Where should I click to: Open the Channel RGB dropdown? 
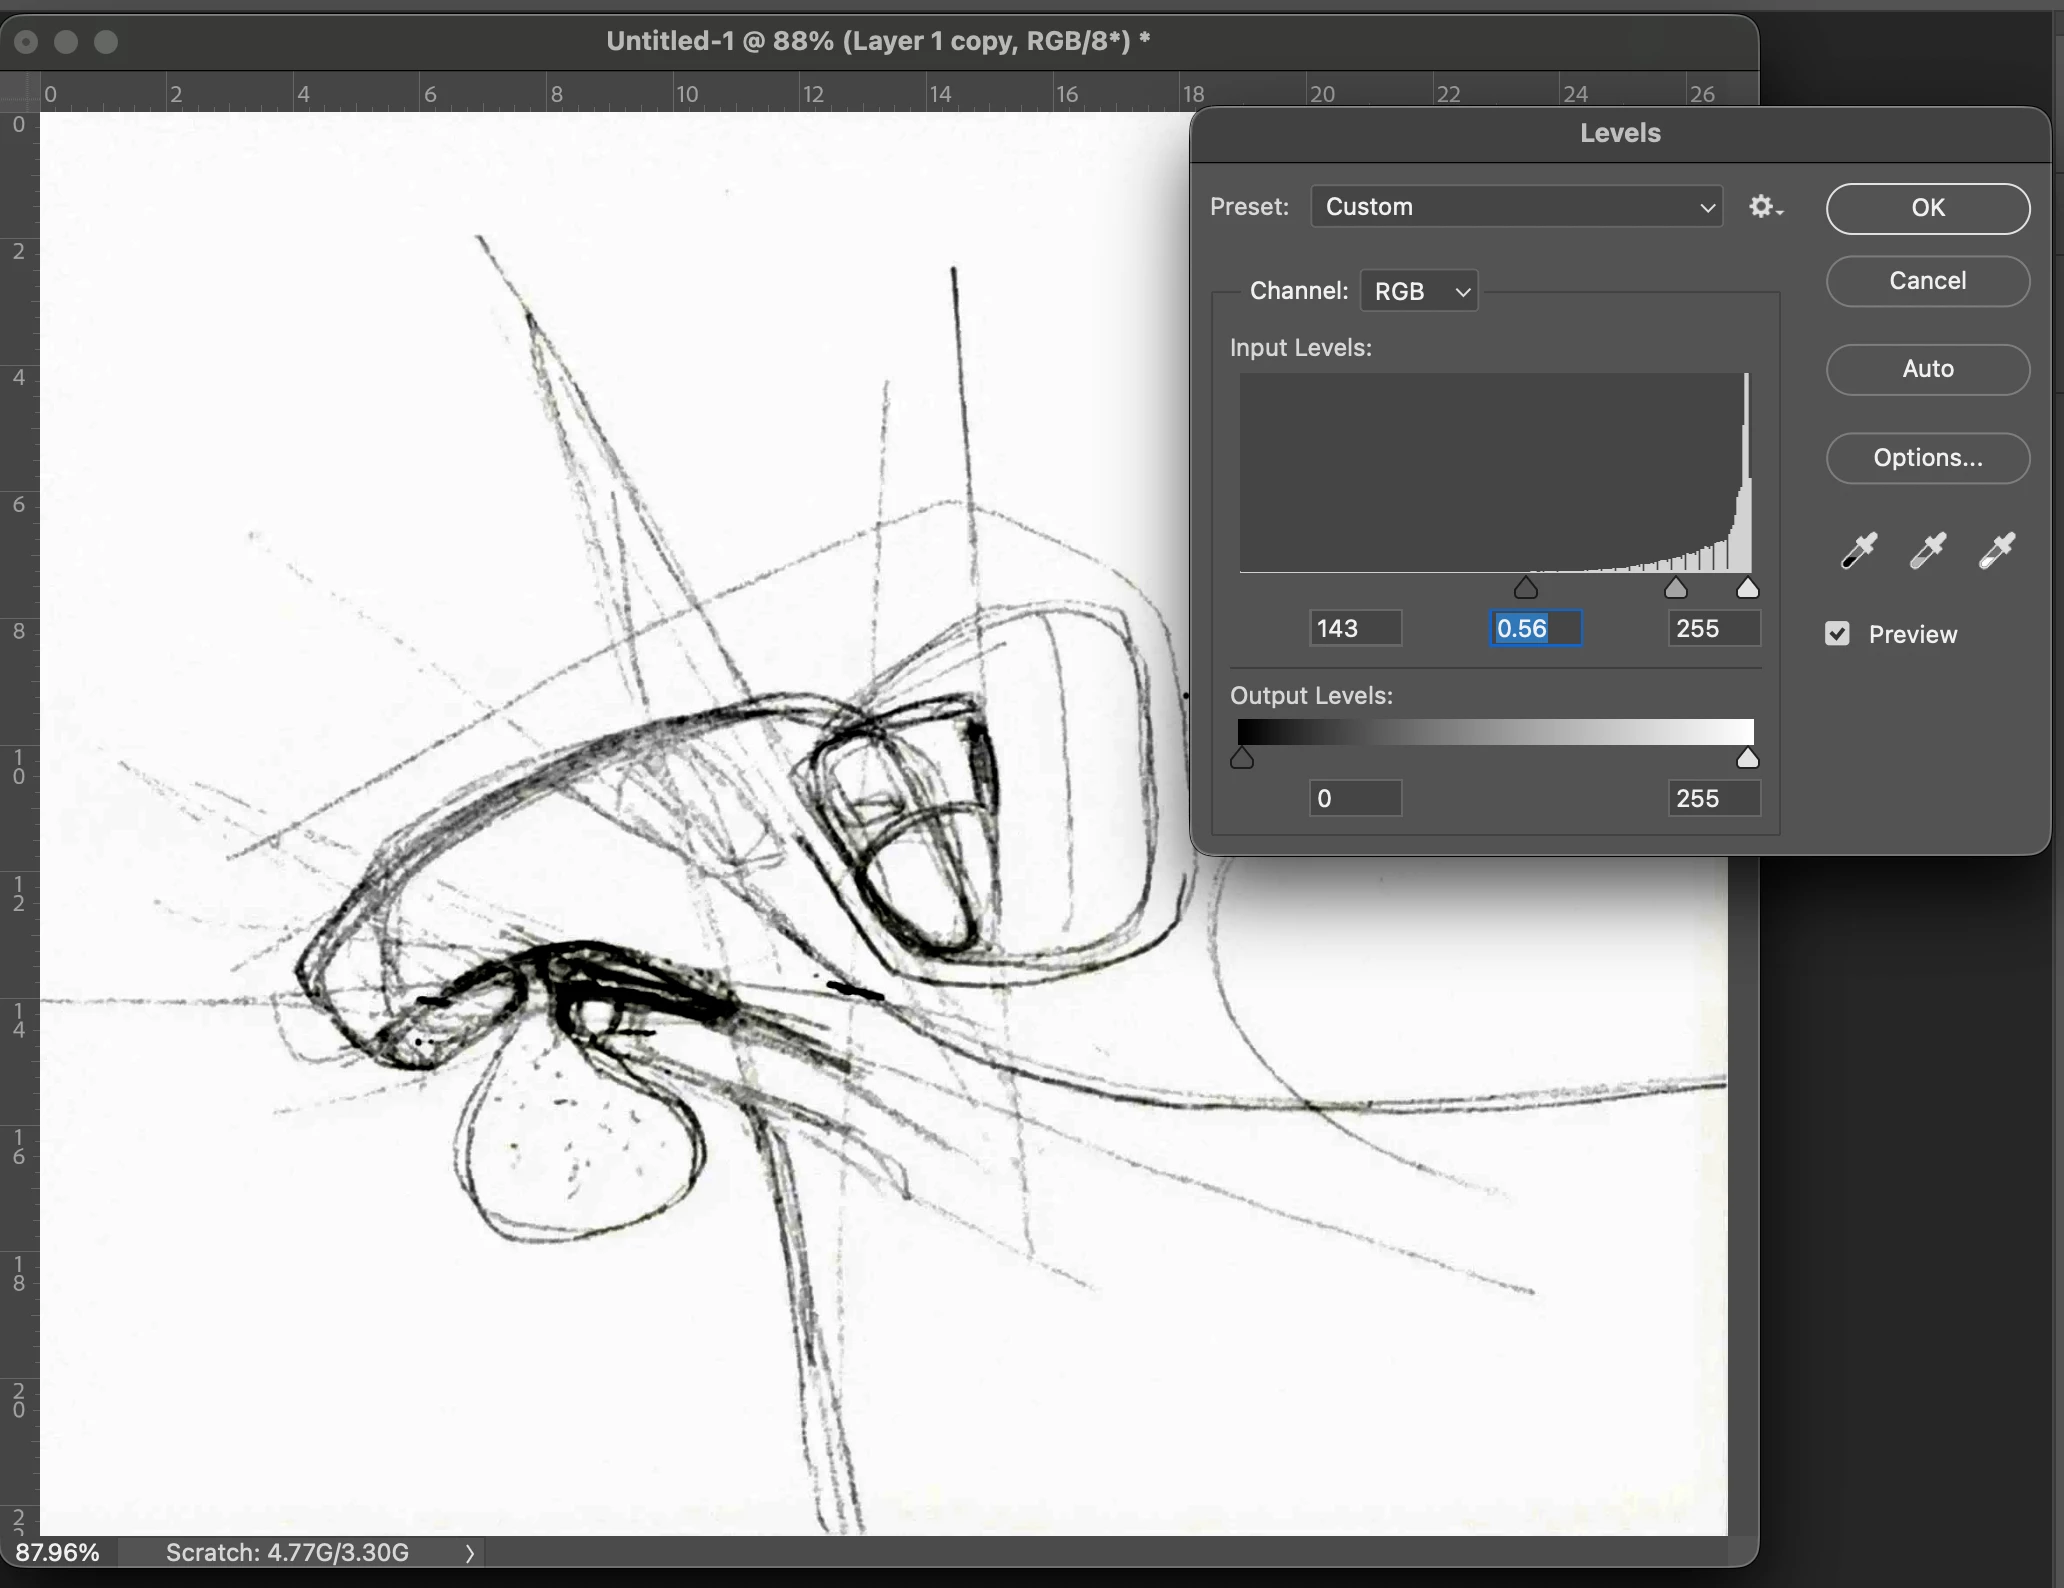point(1418,292)
